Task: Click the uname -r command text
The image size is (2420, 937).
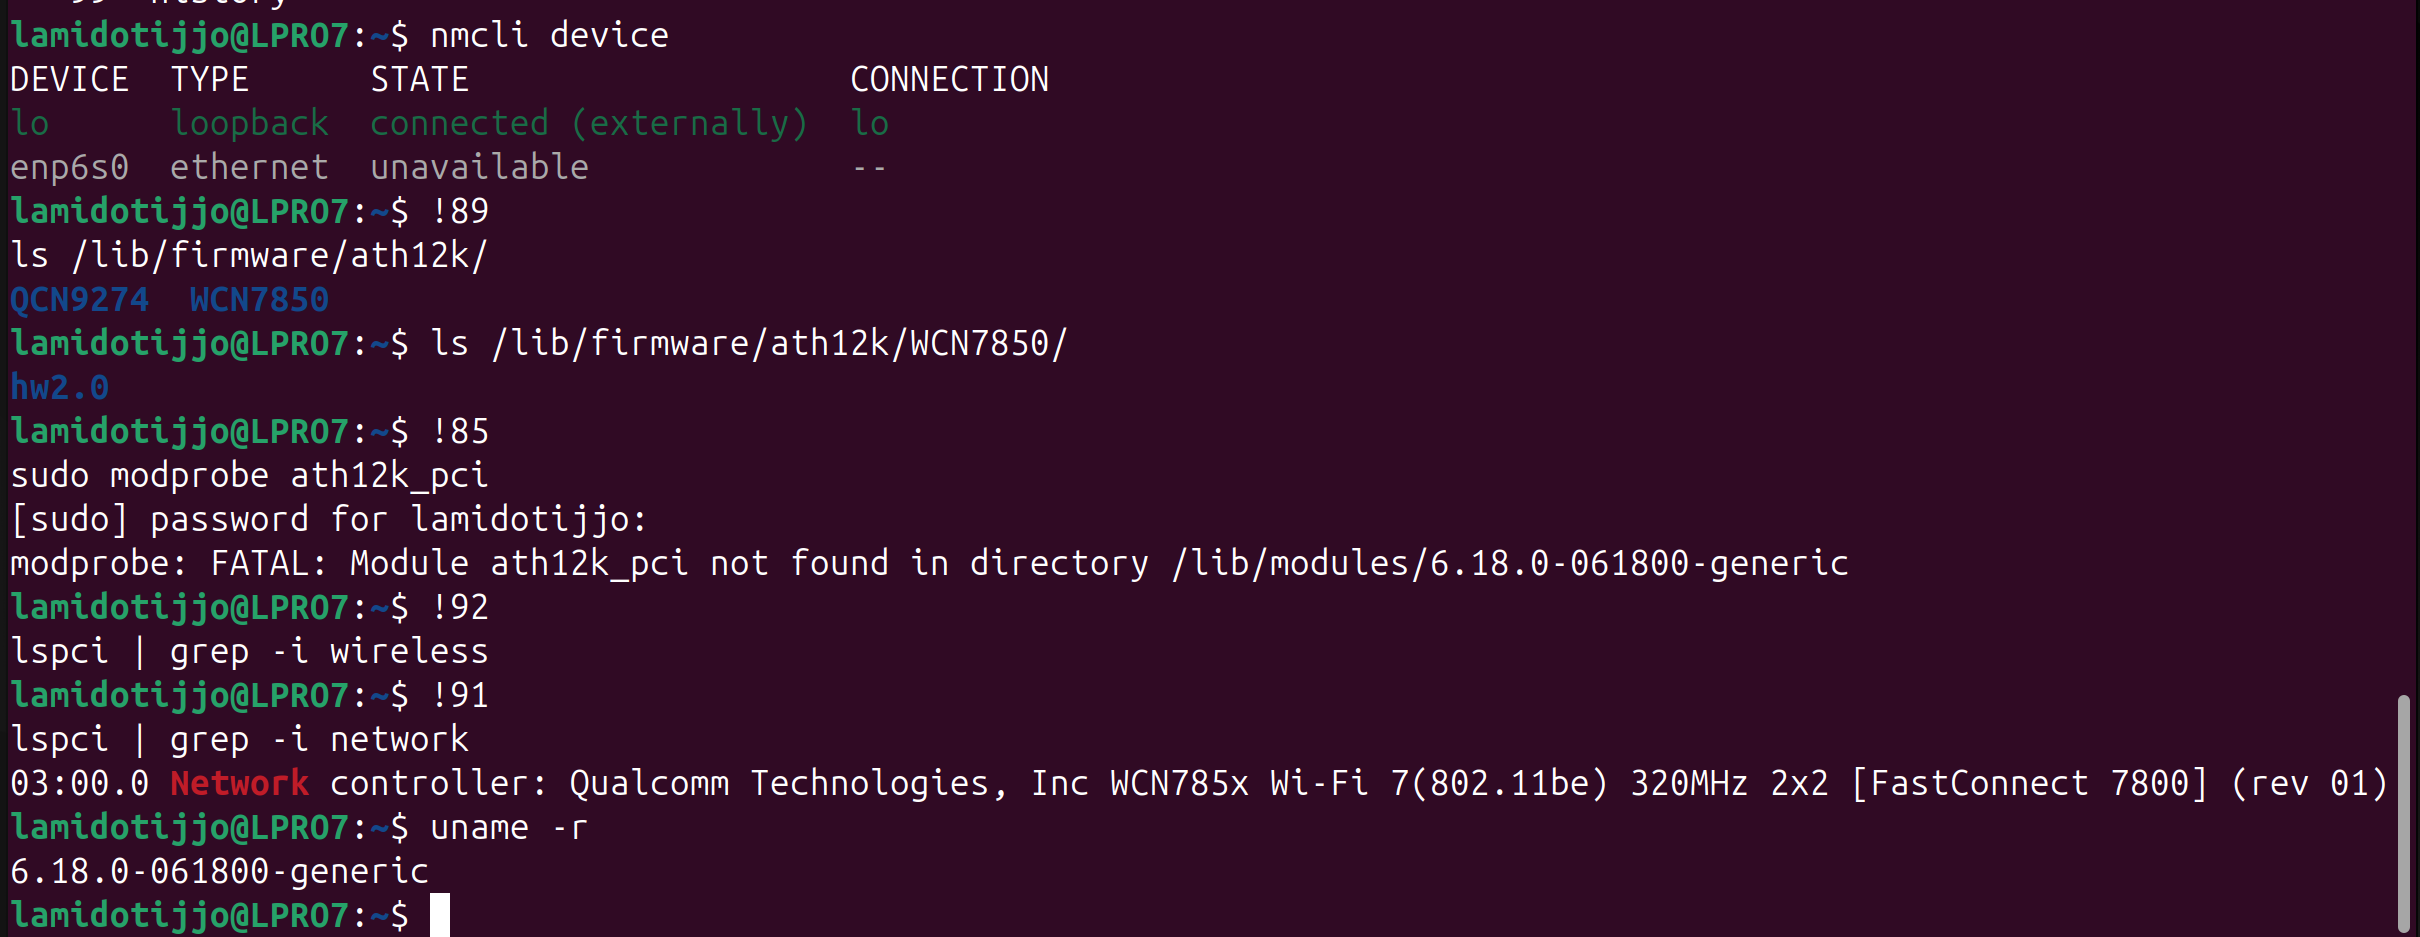Action: [509, 827]
